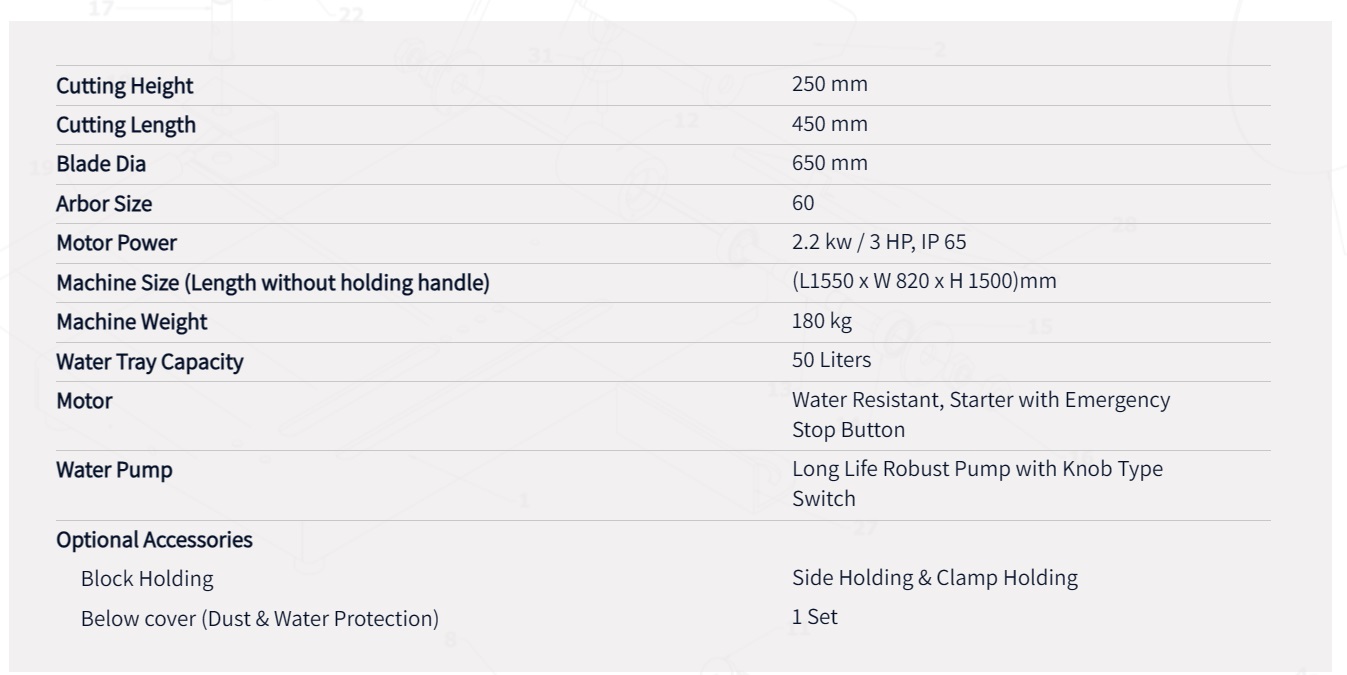Select the 180 kg weight value
Viewport: 1347px width, 675px height.
pyautogui.click(x=822, y=321)
